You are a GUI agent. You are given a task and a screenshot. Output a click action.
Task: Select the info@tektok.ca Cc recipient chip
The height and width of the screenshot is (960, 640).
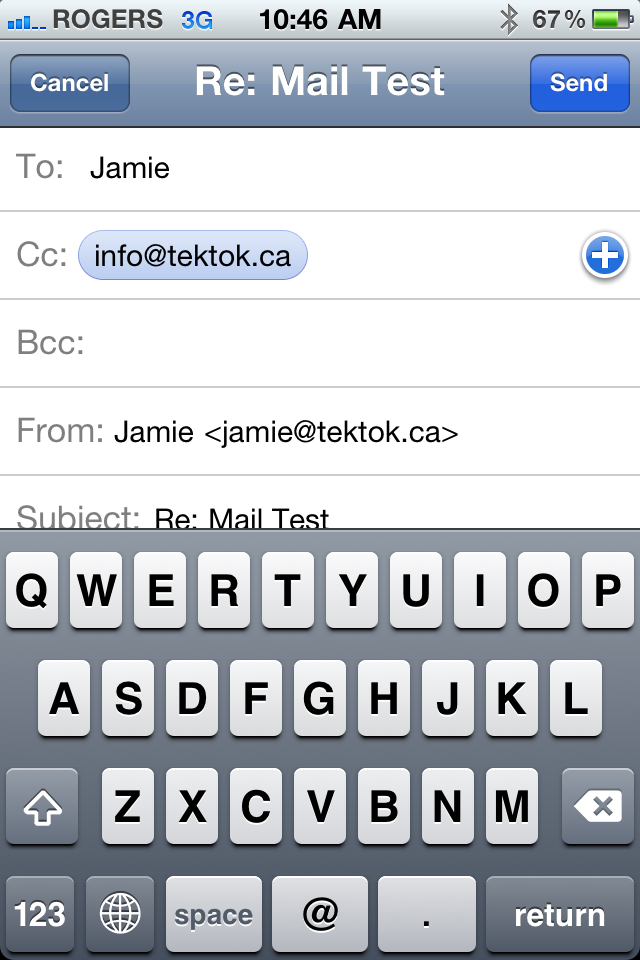click(x=192, y=256)
